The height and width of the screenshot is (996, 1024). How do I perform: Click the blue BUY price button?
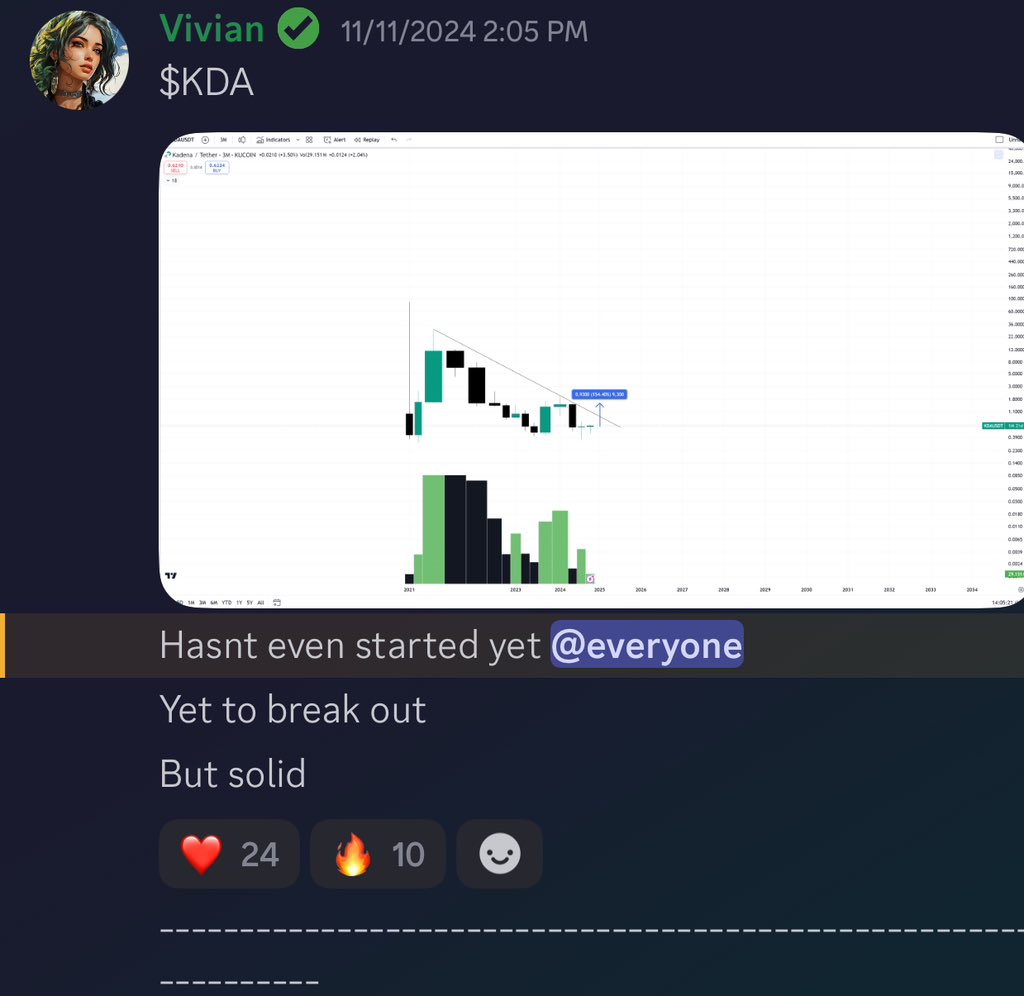(217, 168)
